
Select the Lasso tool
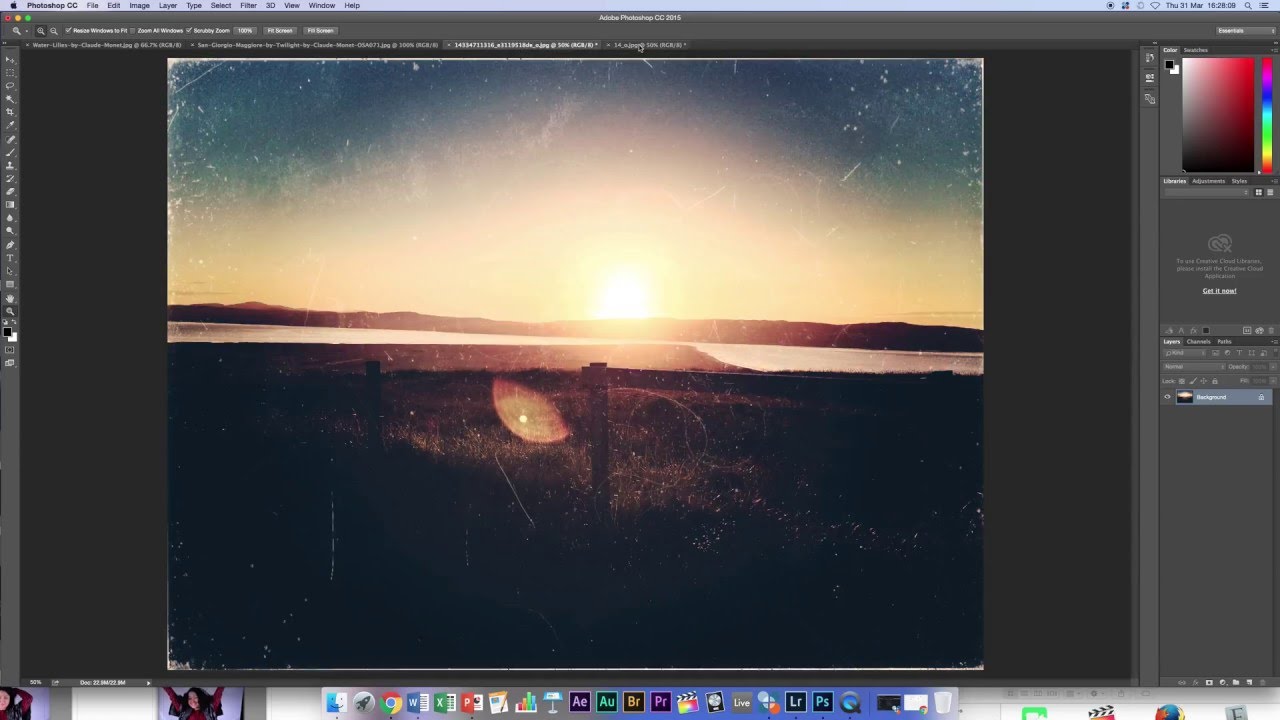[9, 85]
